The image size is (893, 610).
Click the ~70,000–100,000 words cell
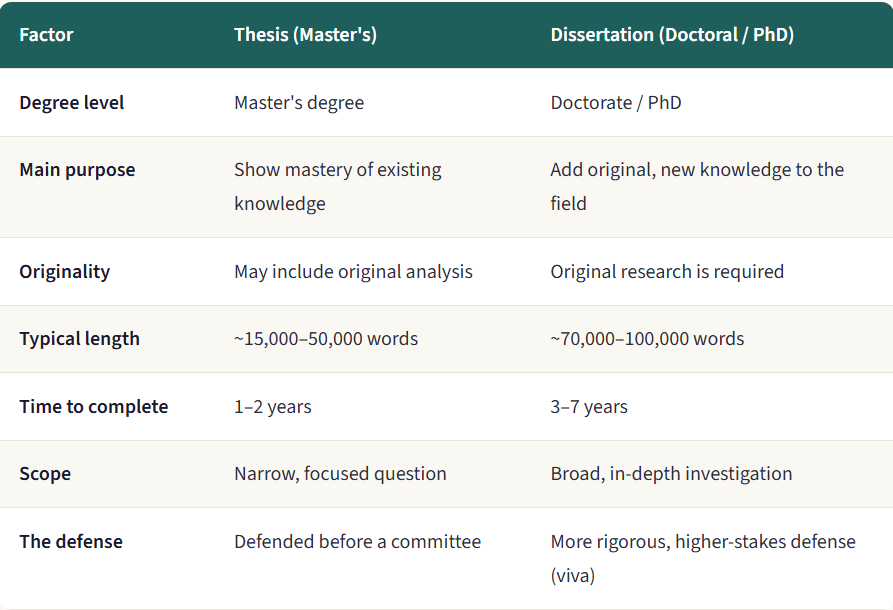[647, 339]
